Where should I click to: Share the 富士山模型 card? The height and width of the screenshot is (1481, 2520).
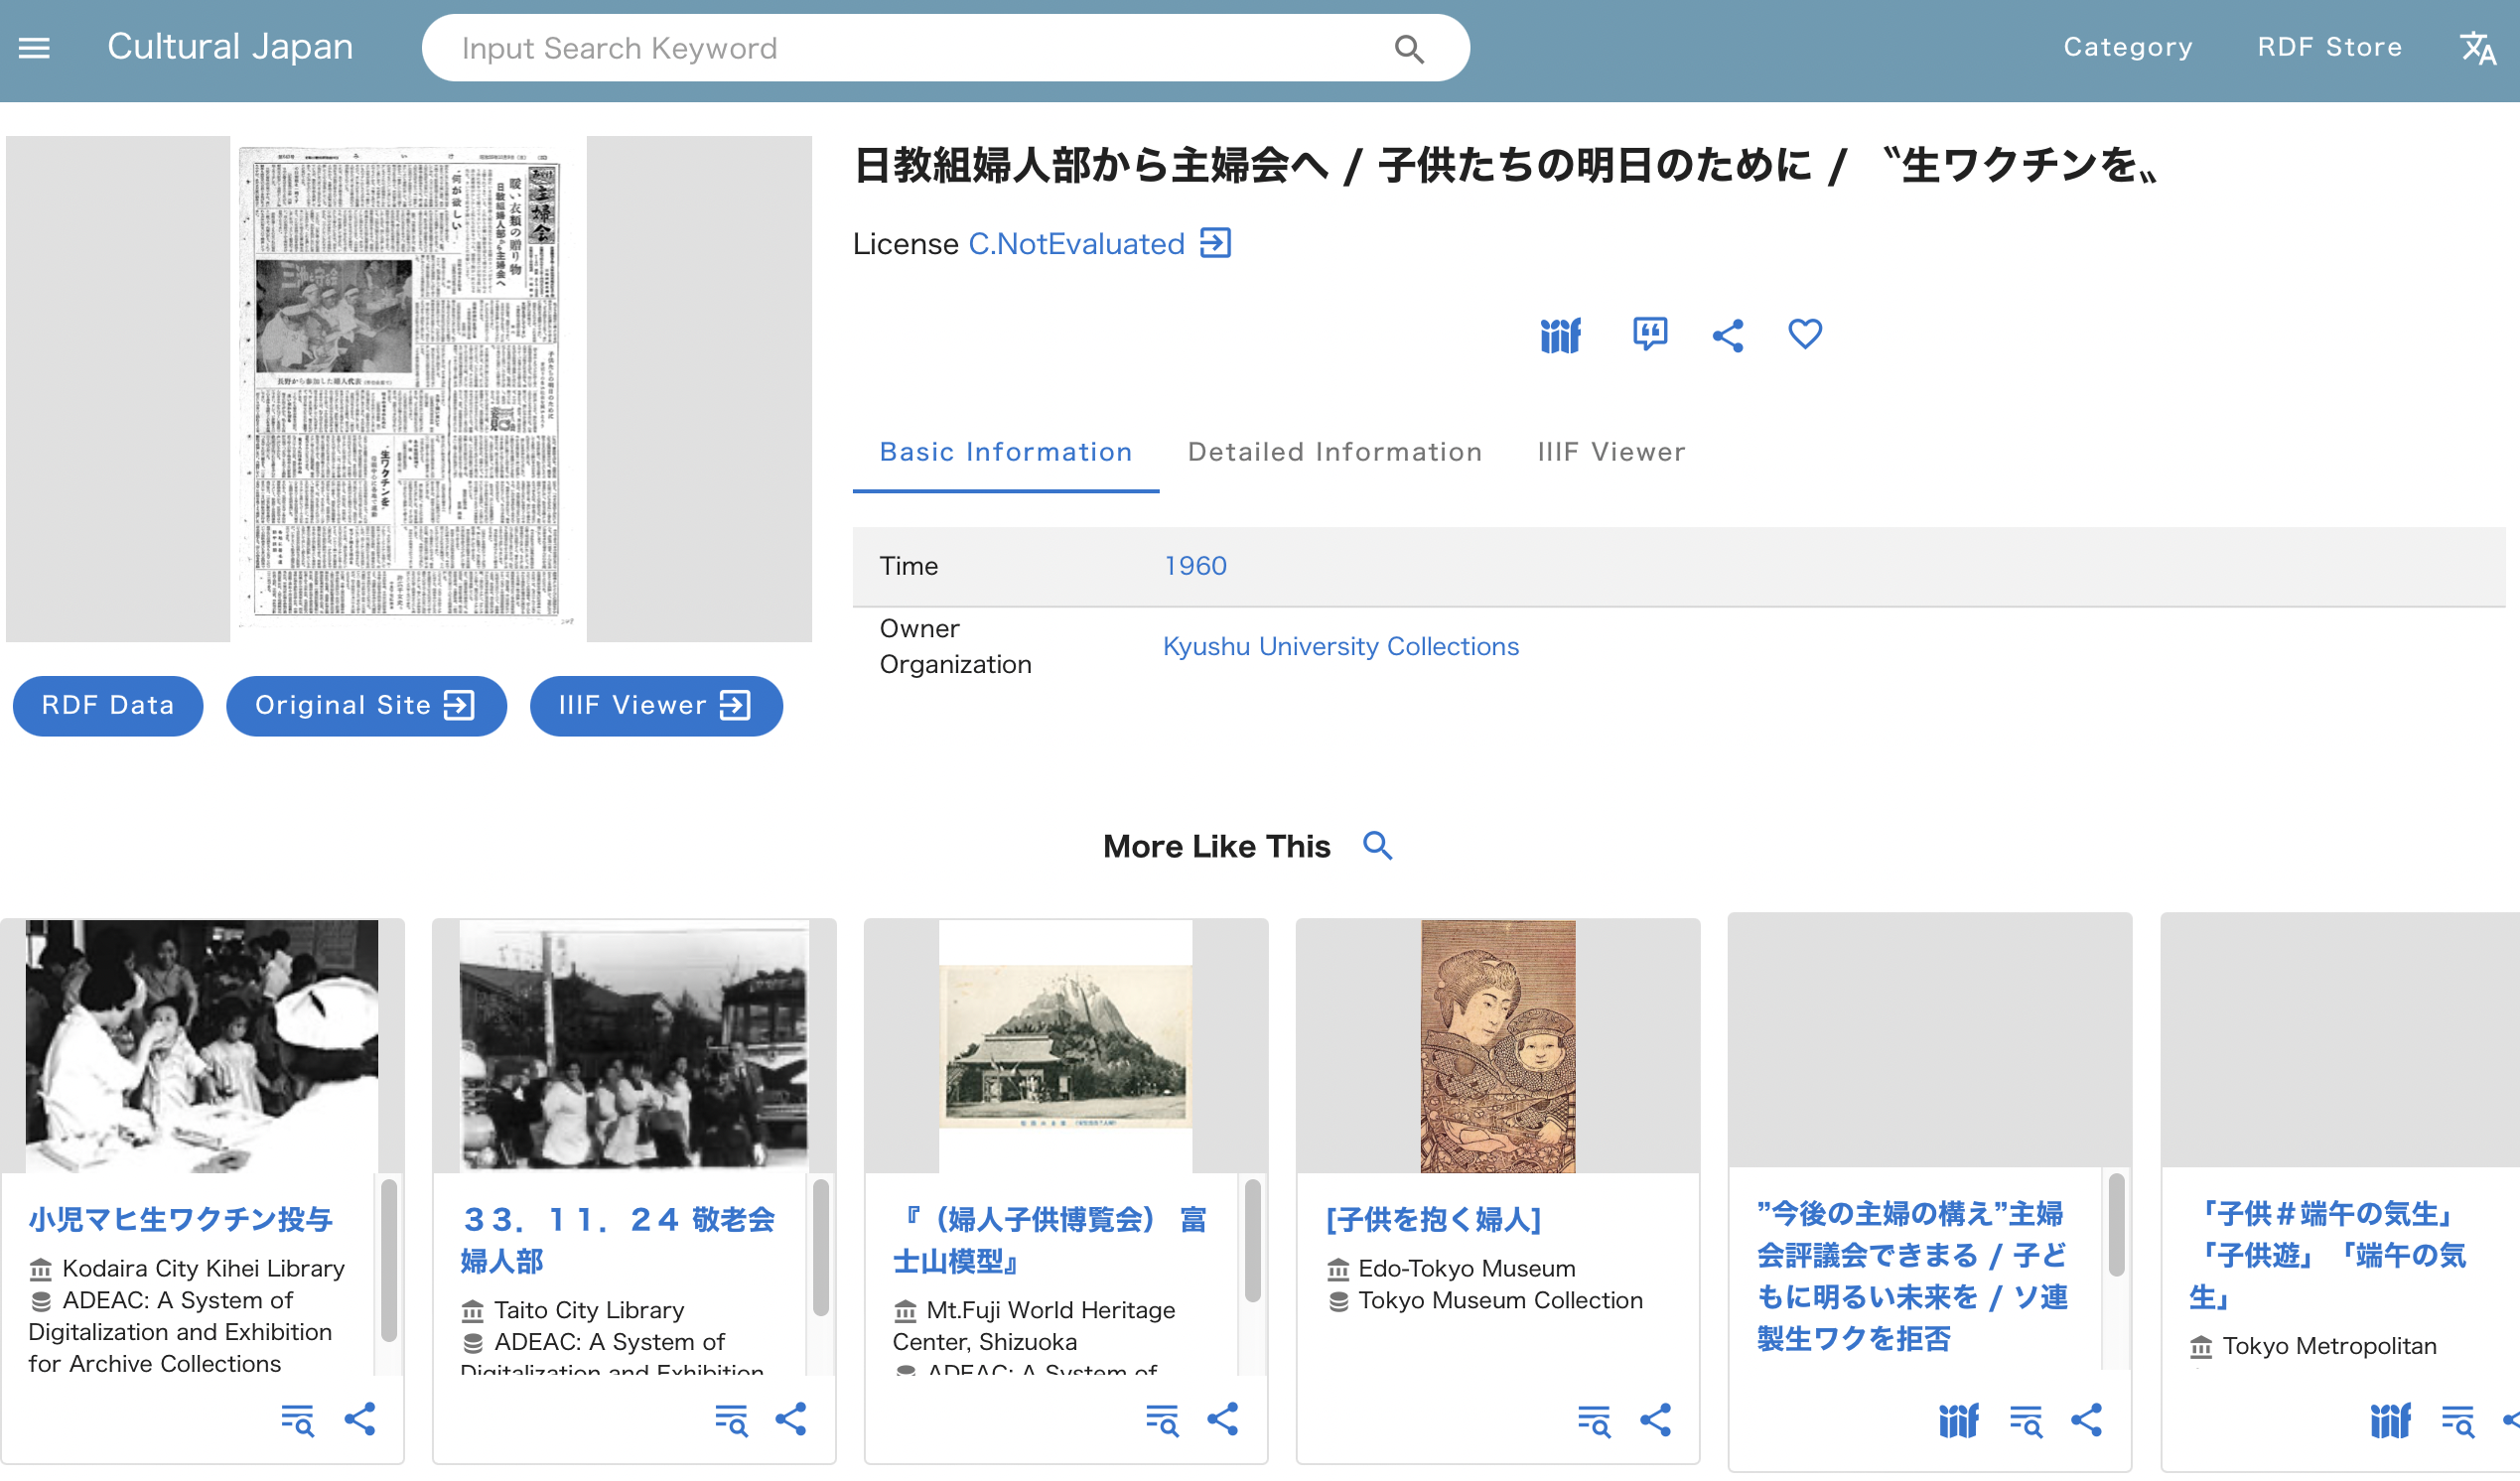[x=1223, y=1420]
